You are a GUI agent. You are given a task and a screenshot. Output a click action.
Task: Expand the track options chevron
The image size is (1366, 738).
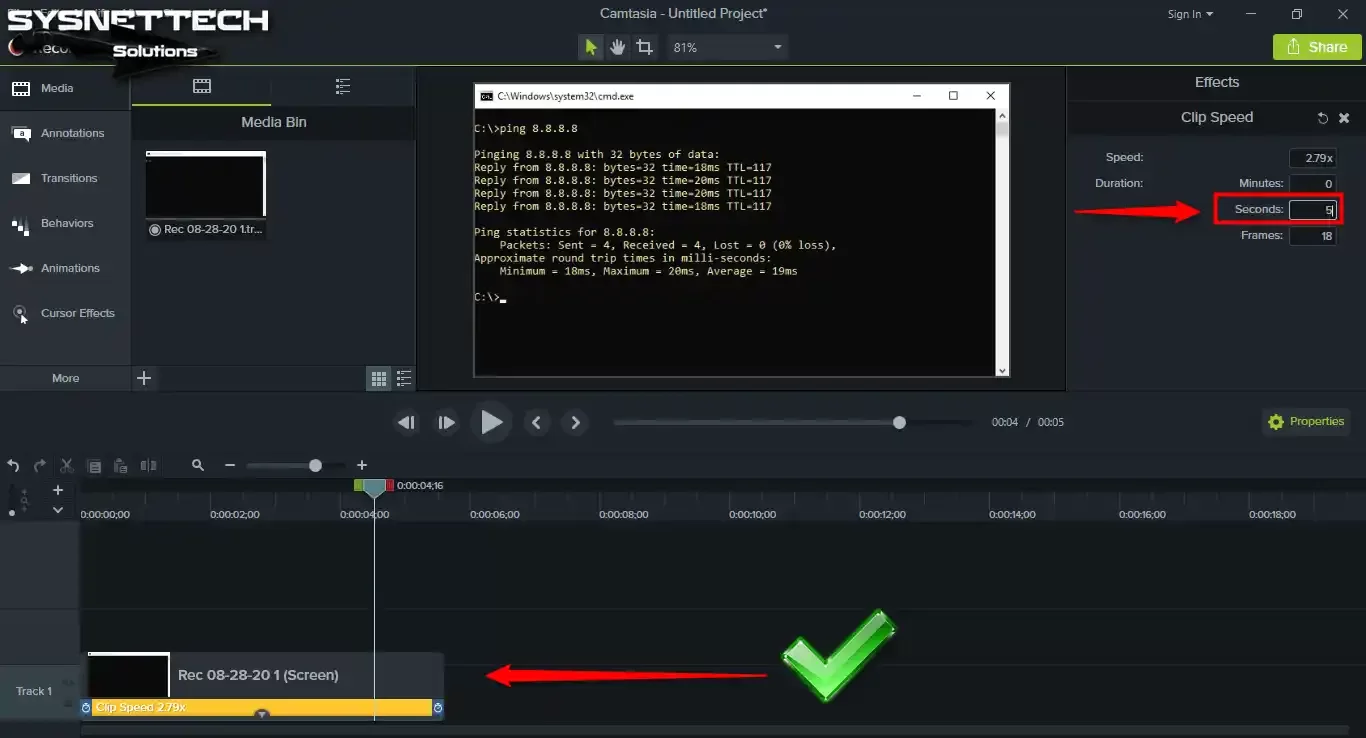[x=58, y=510]
